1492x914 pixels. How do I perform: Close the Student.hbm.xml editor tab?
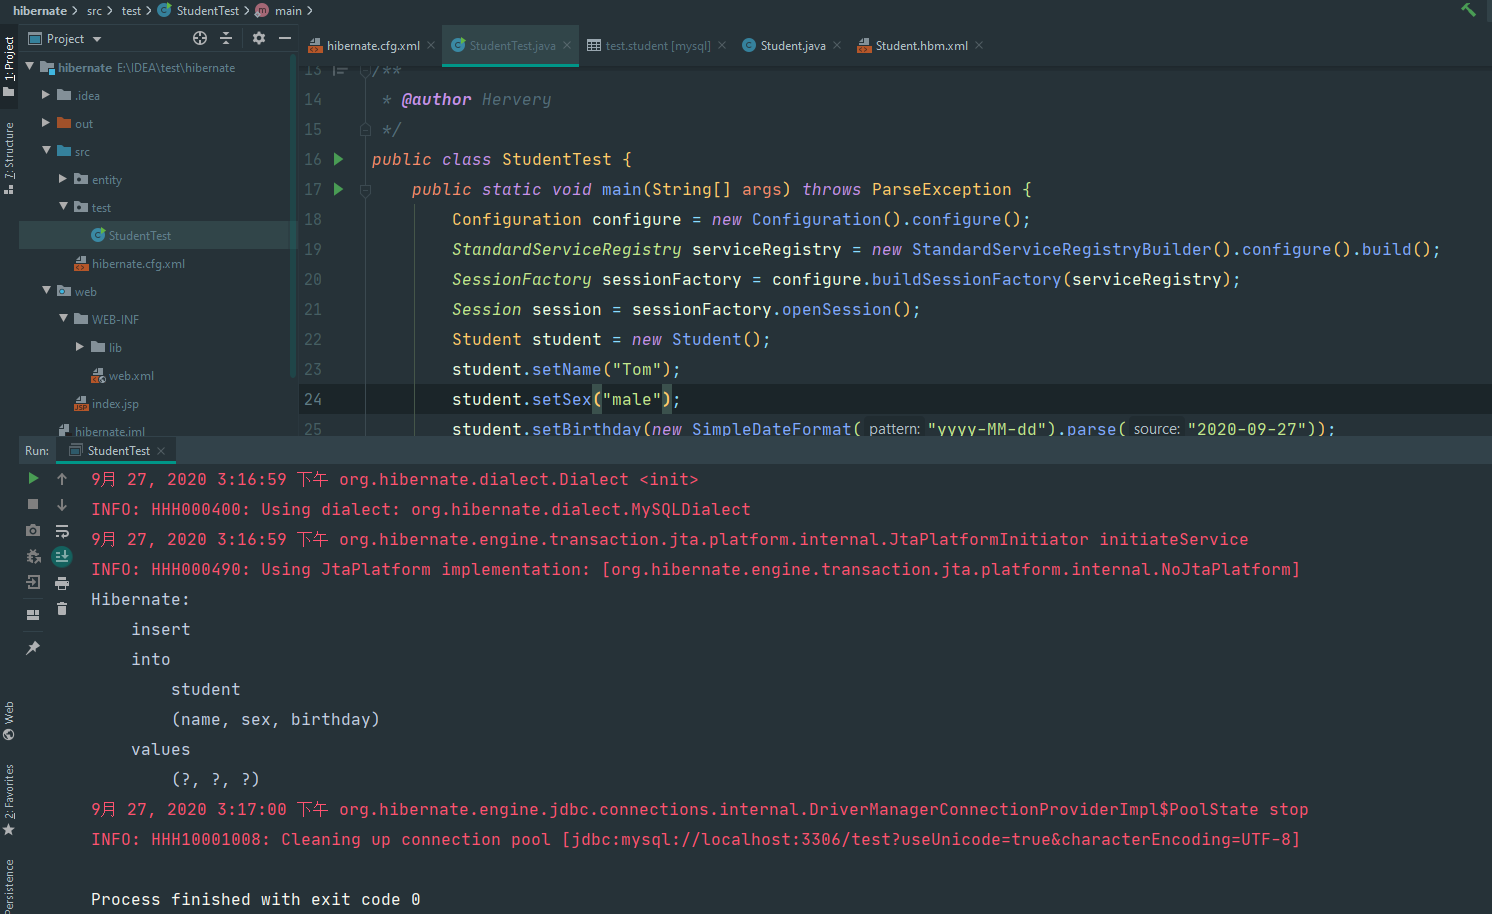point(979,45)
